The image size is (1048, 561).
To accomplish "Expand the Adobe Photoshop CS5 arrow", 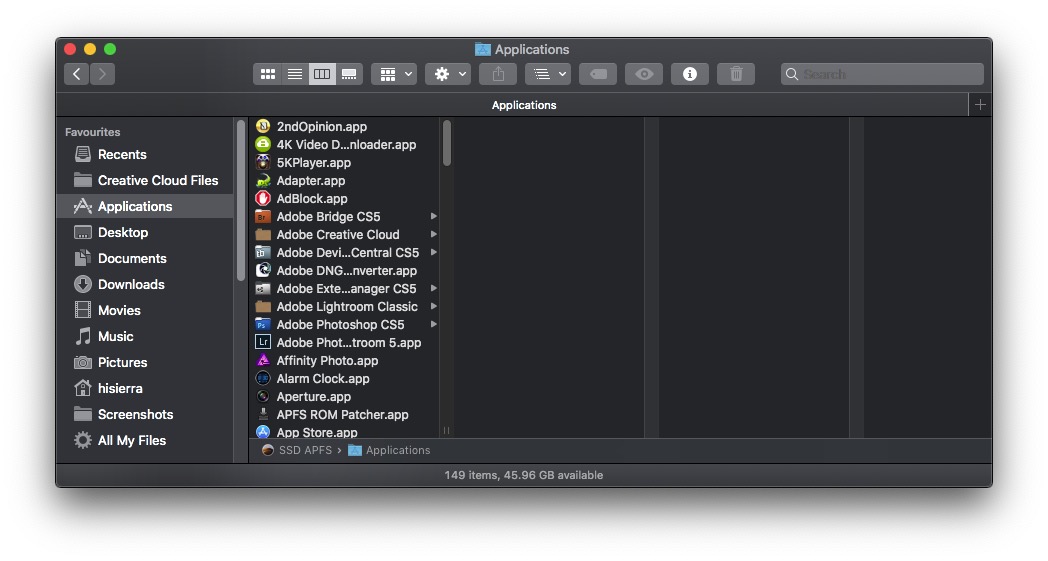I will coord(434,325).
